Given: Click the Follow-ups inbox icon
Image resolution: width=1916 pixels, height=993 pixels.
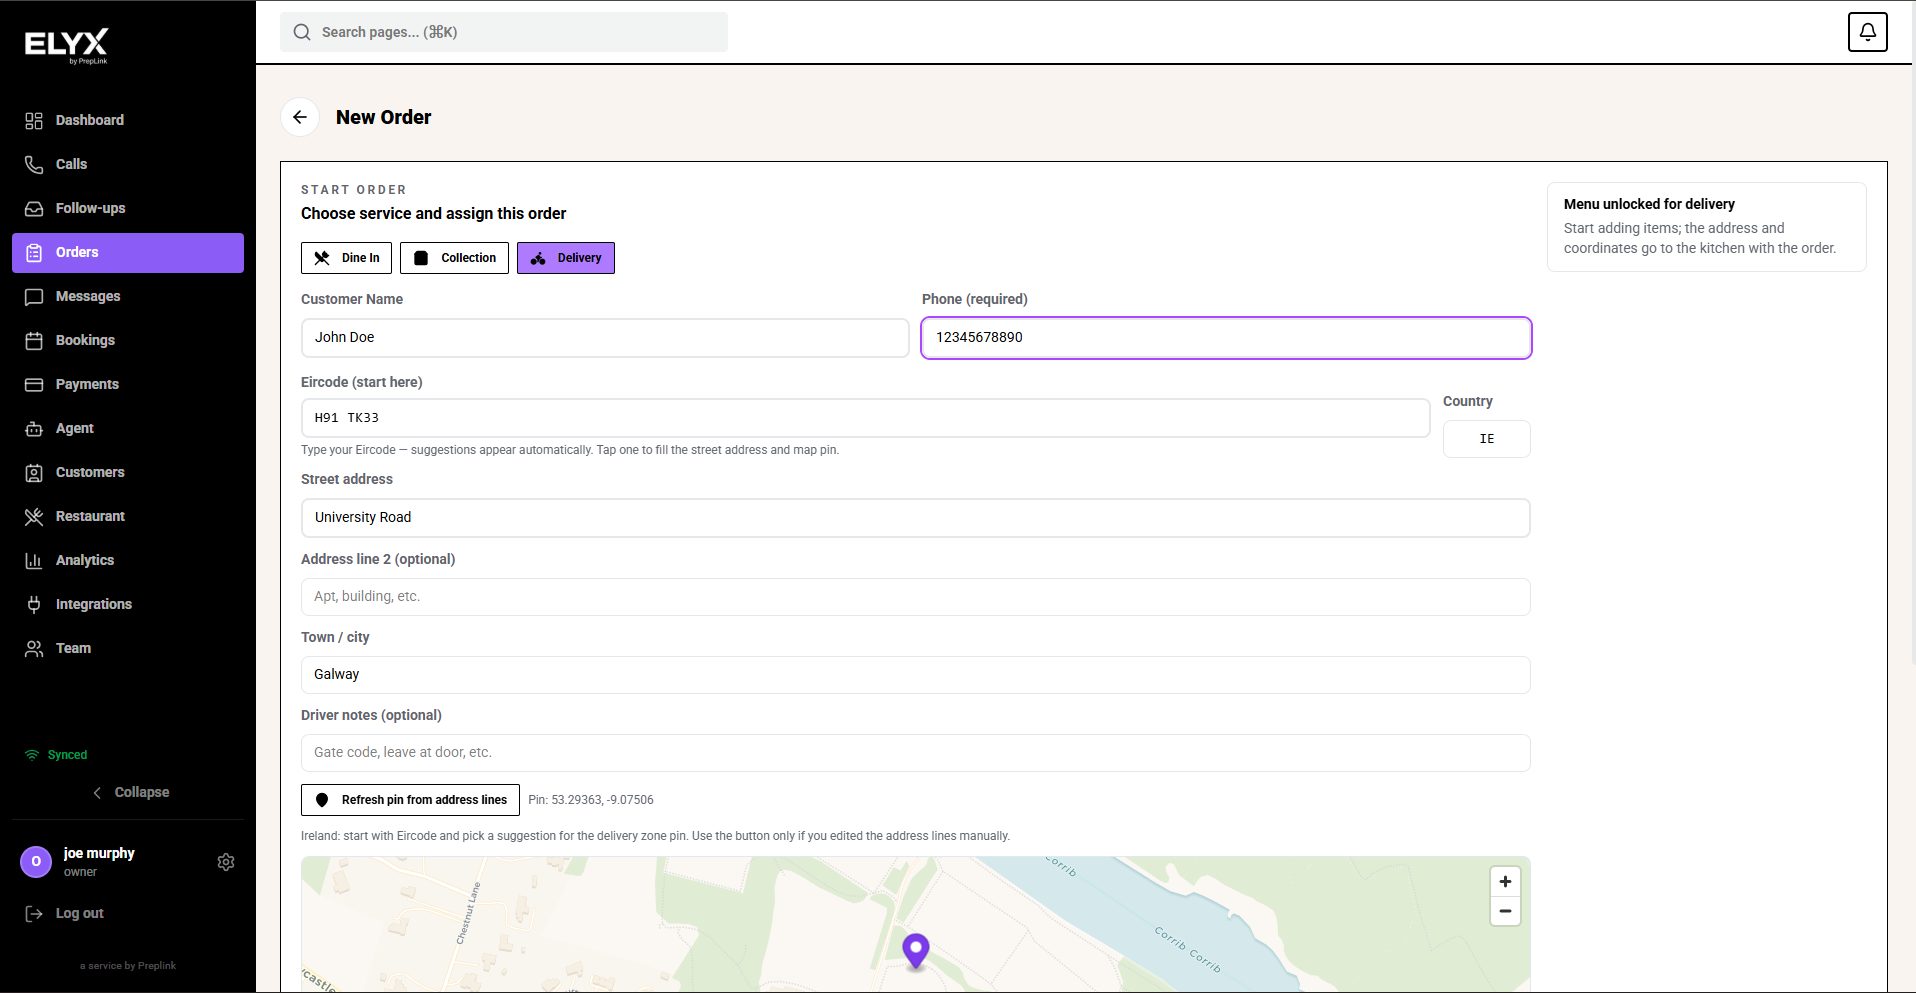Looking at the screenshot, I should [x=34, y=208].
